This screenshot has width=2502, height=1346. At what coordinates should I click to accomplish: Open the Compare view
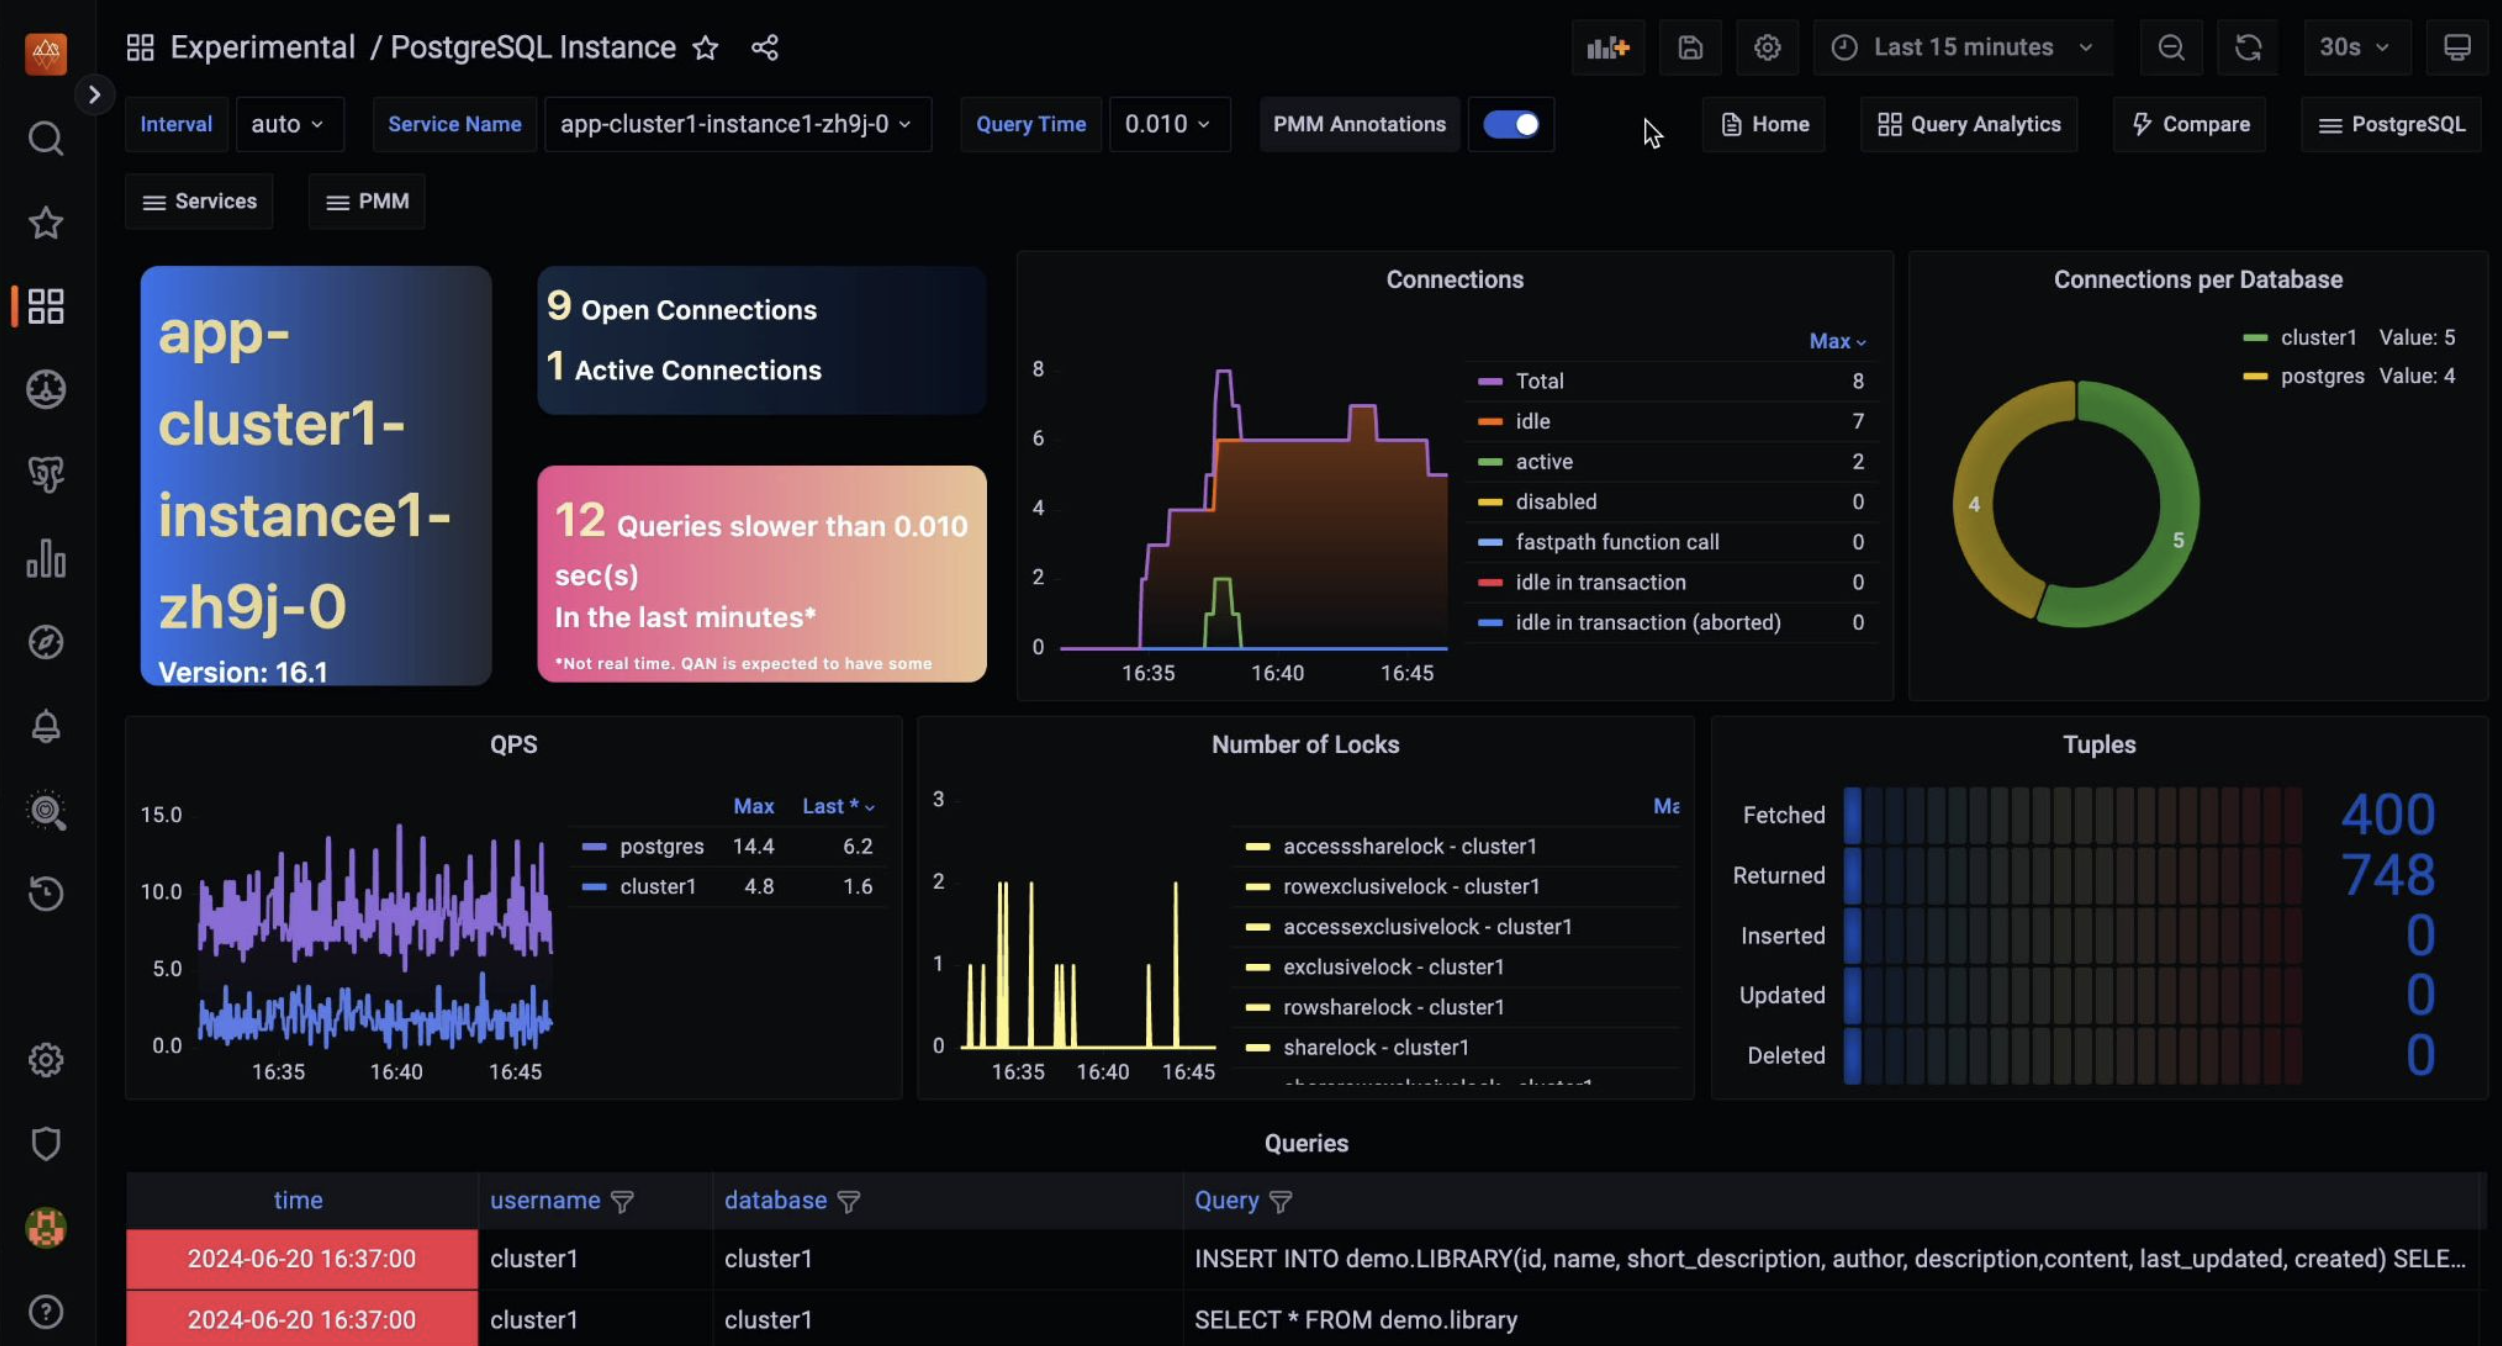coord(2189,124)
